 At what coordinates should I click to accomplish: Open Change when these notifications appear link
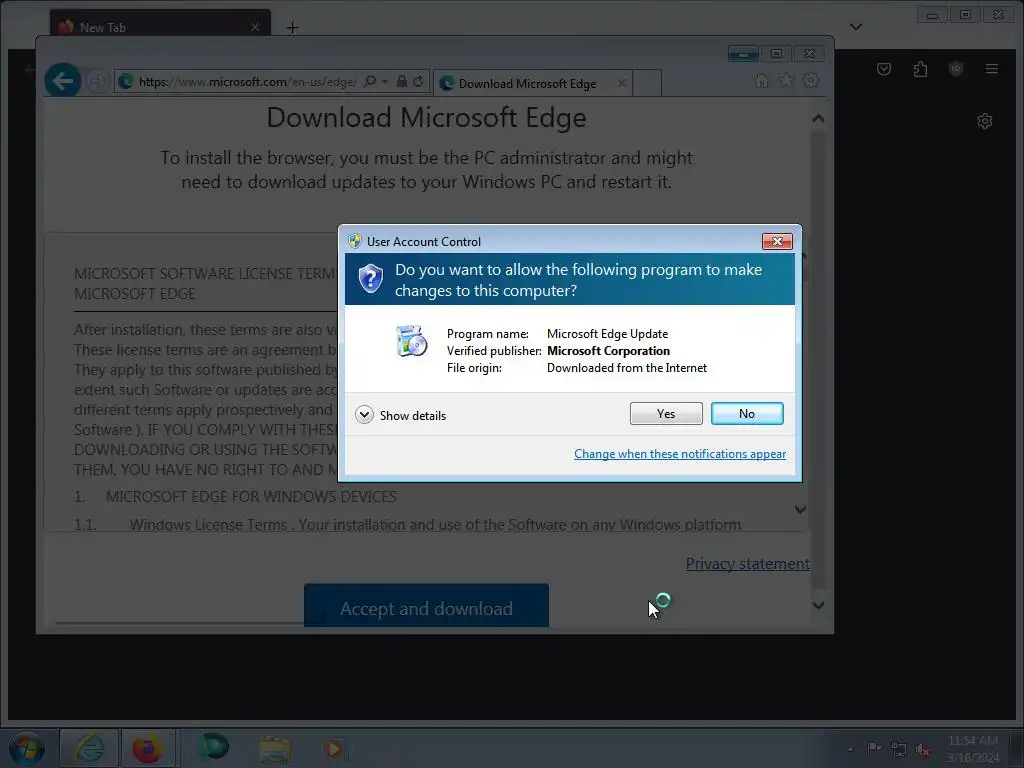(680, 454)
